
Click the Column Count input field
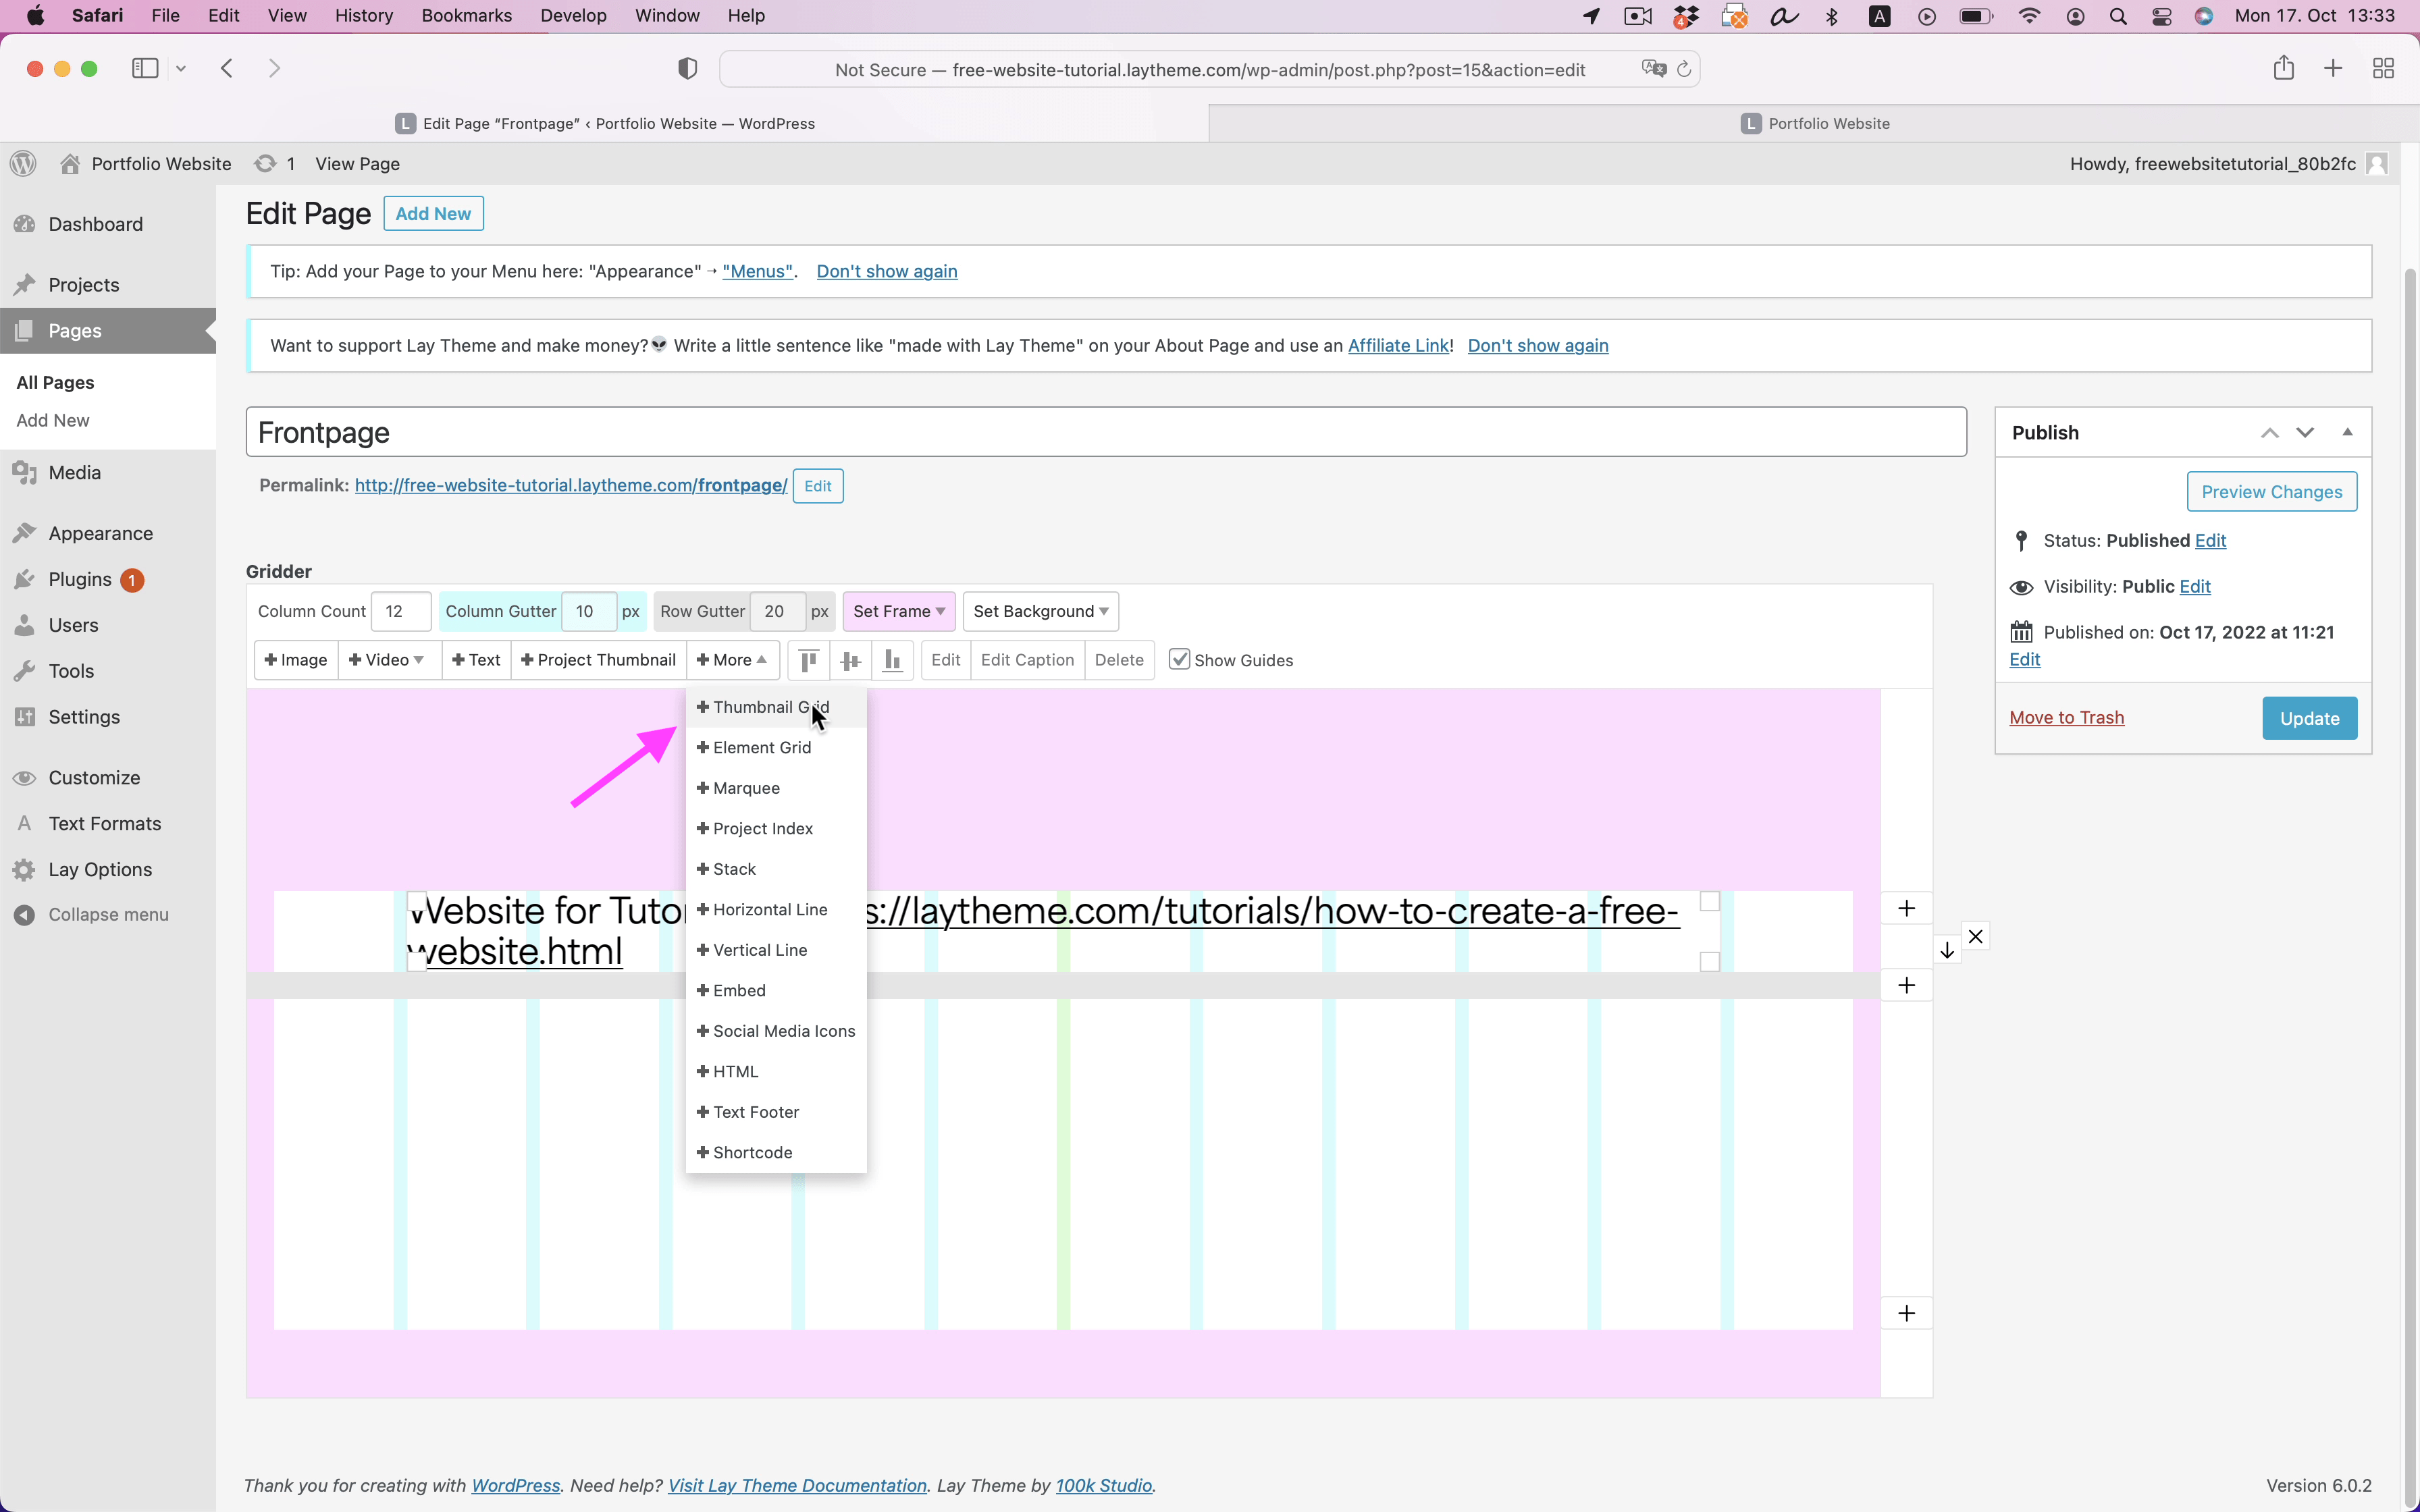coord(401,611)
